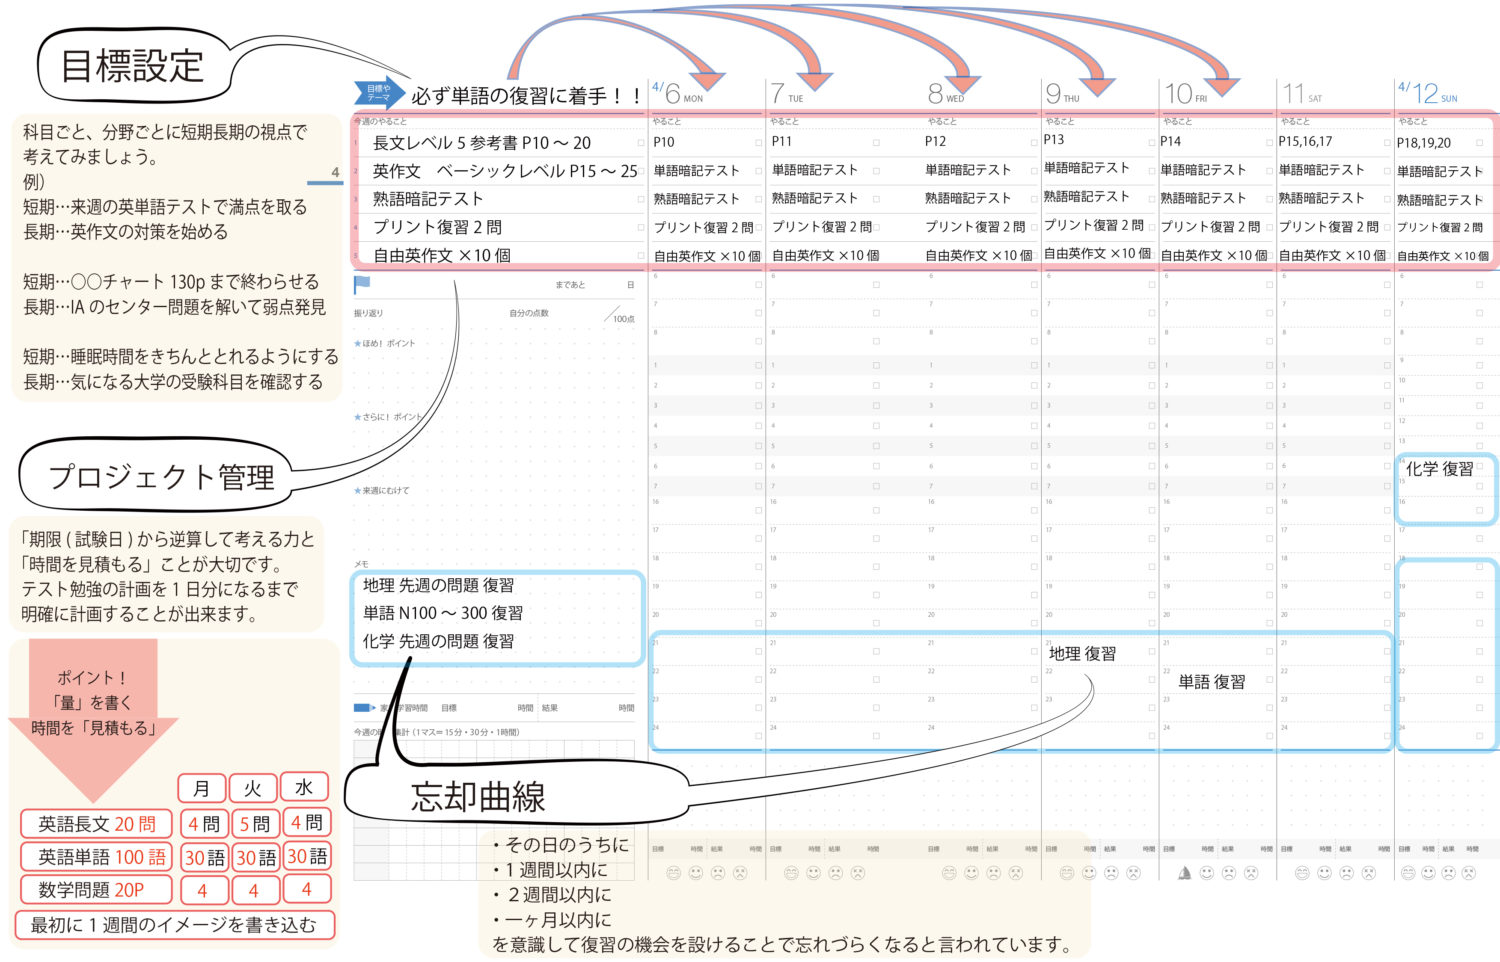The height and width of the screenshot is (962, 1500).
Task: Select Monday's crying face at row end
Action: click(740, 873)
